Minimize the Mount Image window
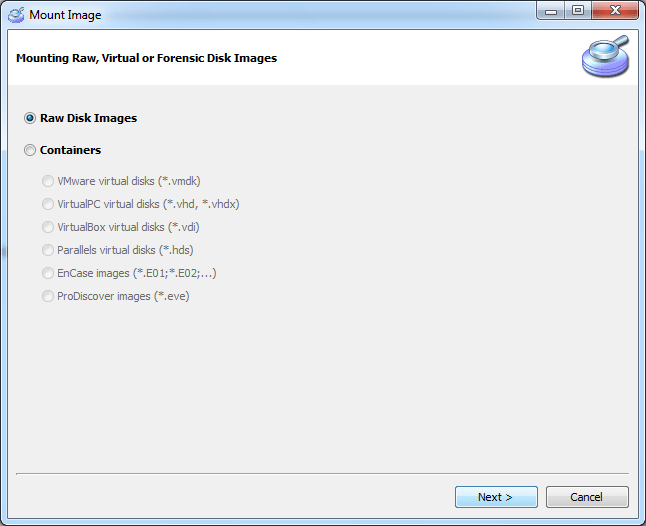646x526 pixels. [552, 11]
